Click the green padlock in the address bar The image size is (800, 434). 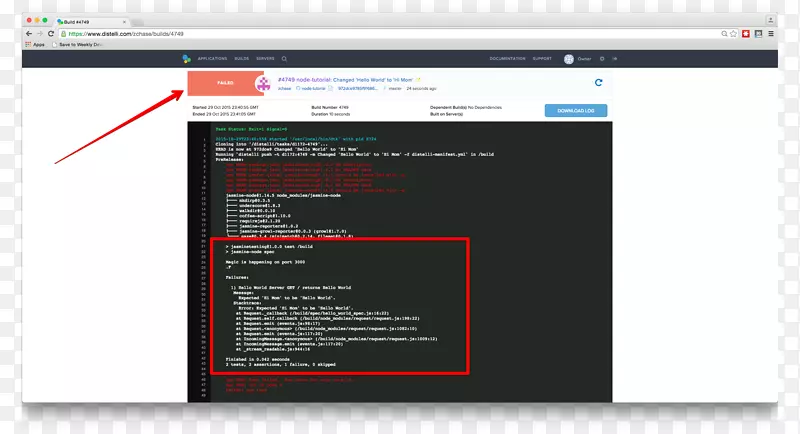(63, 34)
